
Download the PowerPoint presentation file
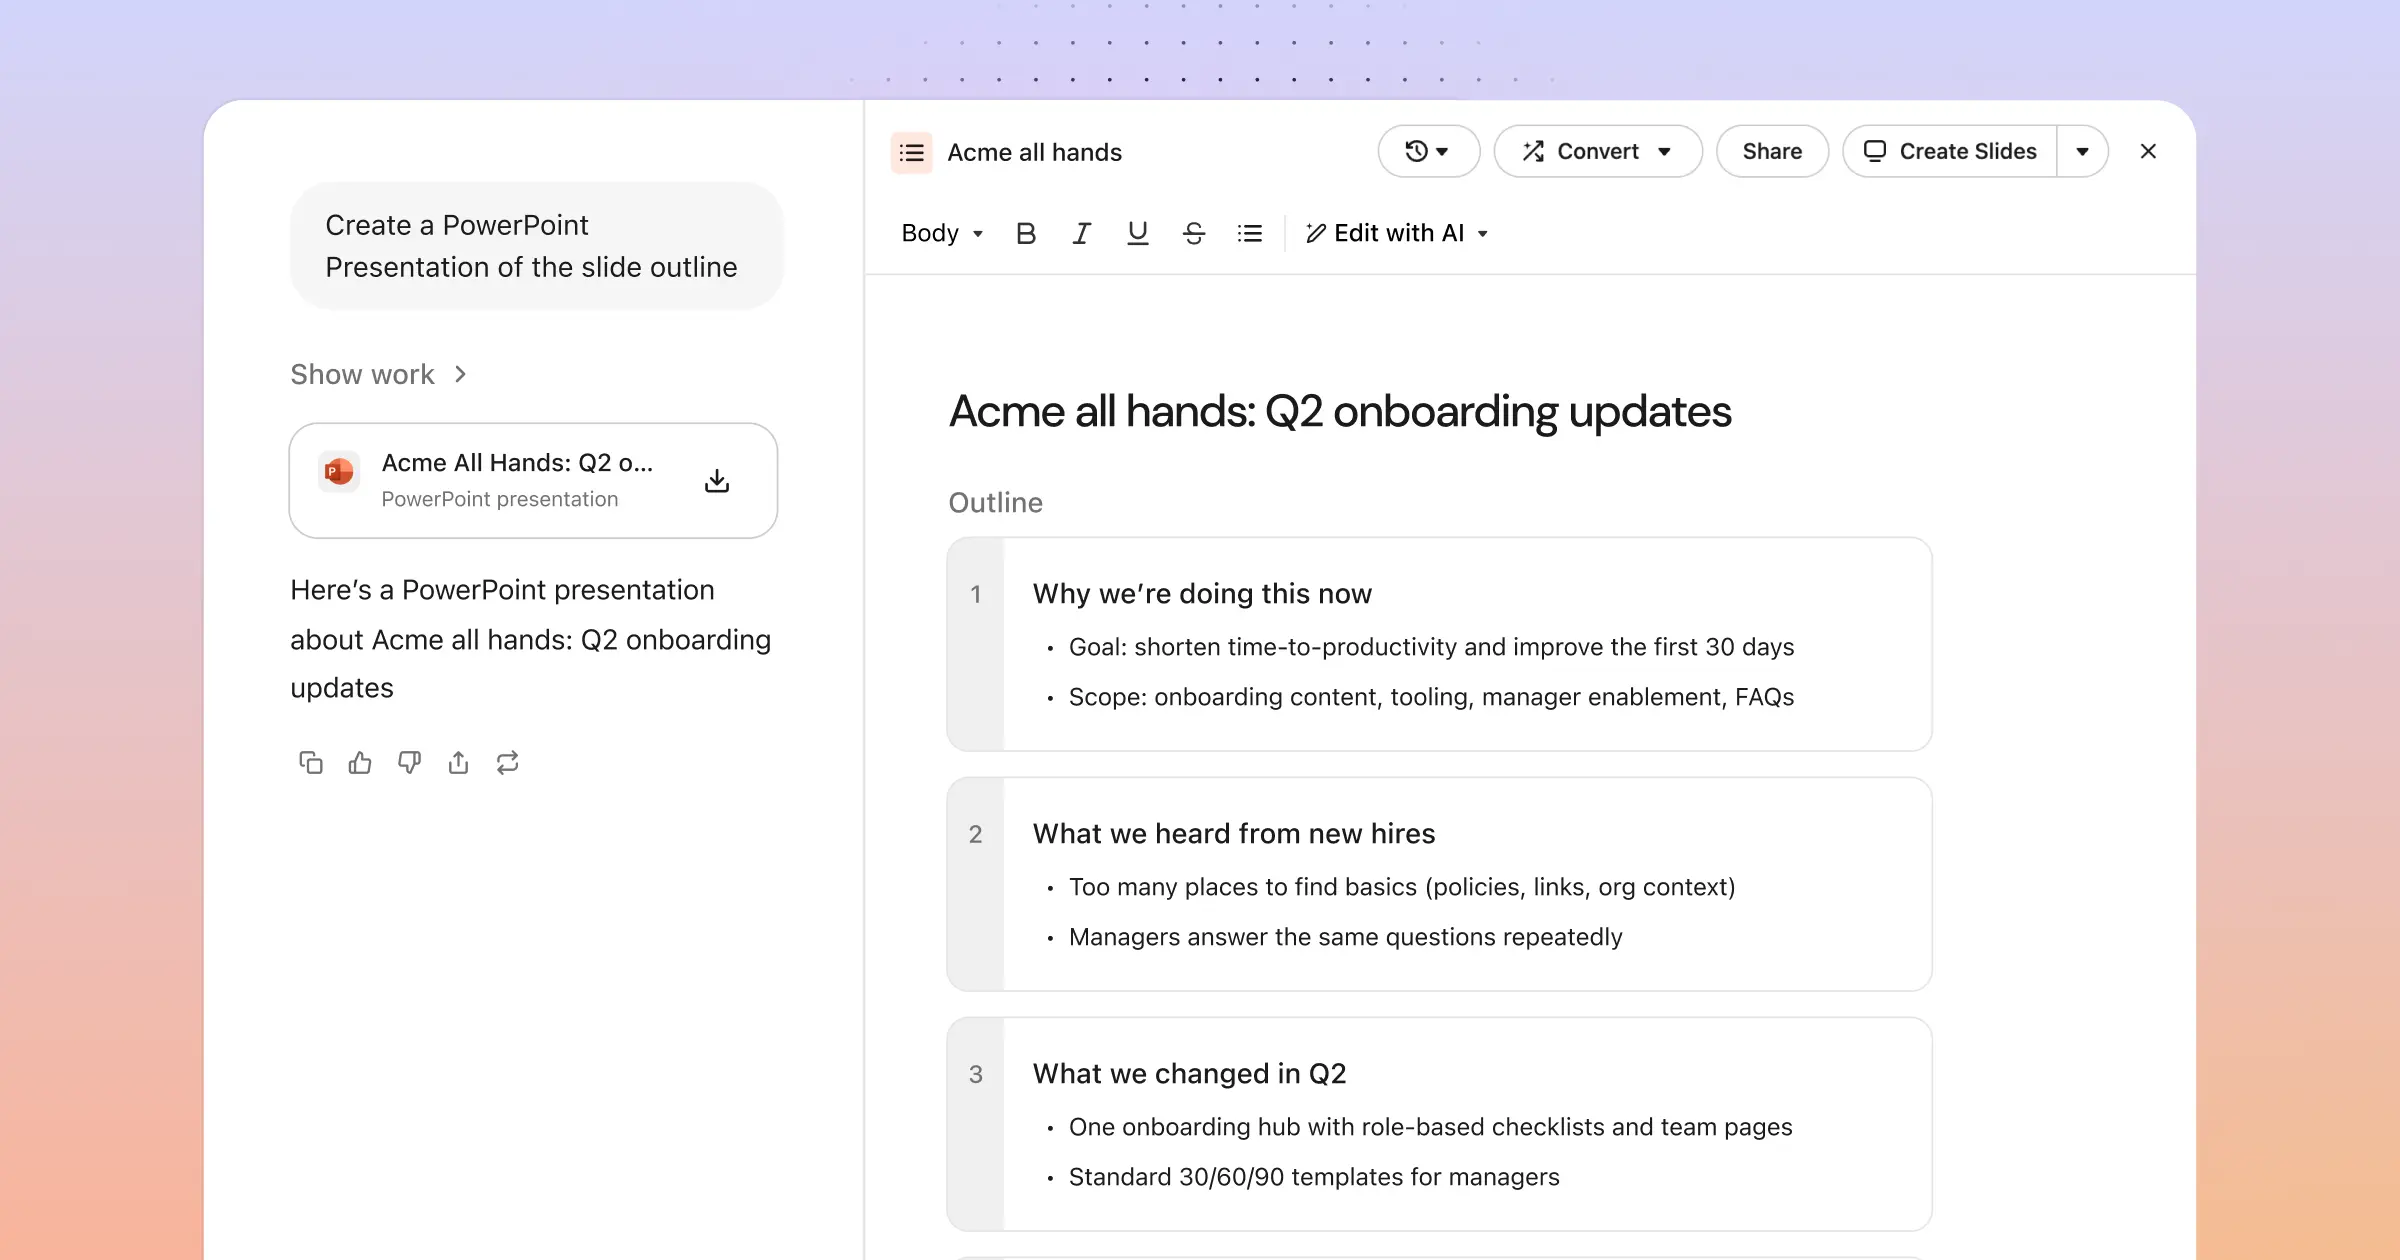pos(716,481)
